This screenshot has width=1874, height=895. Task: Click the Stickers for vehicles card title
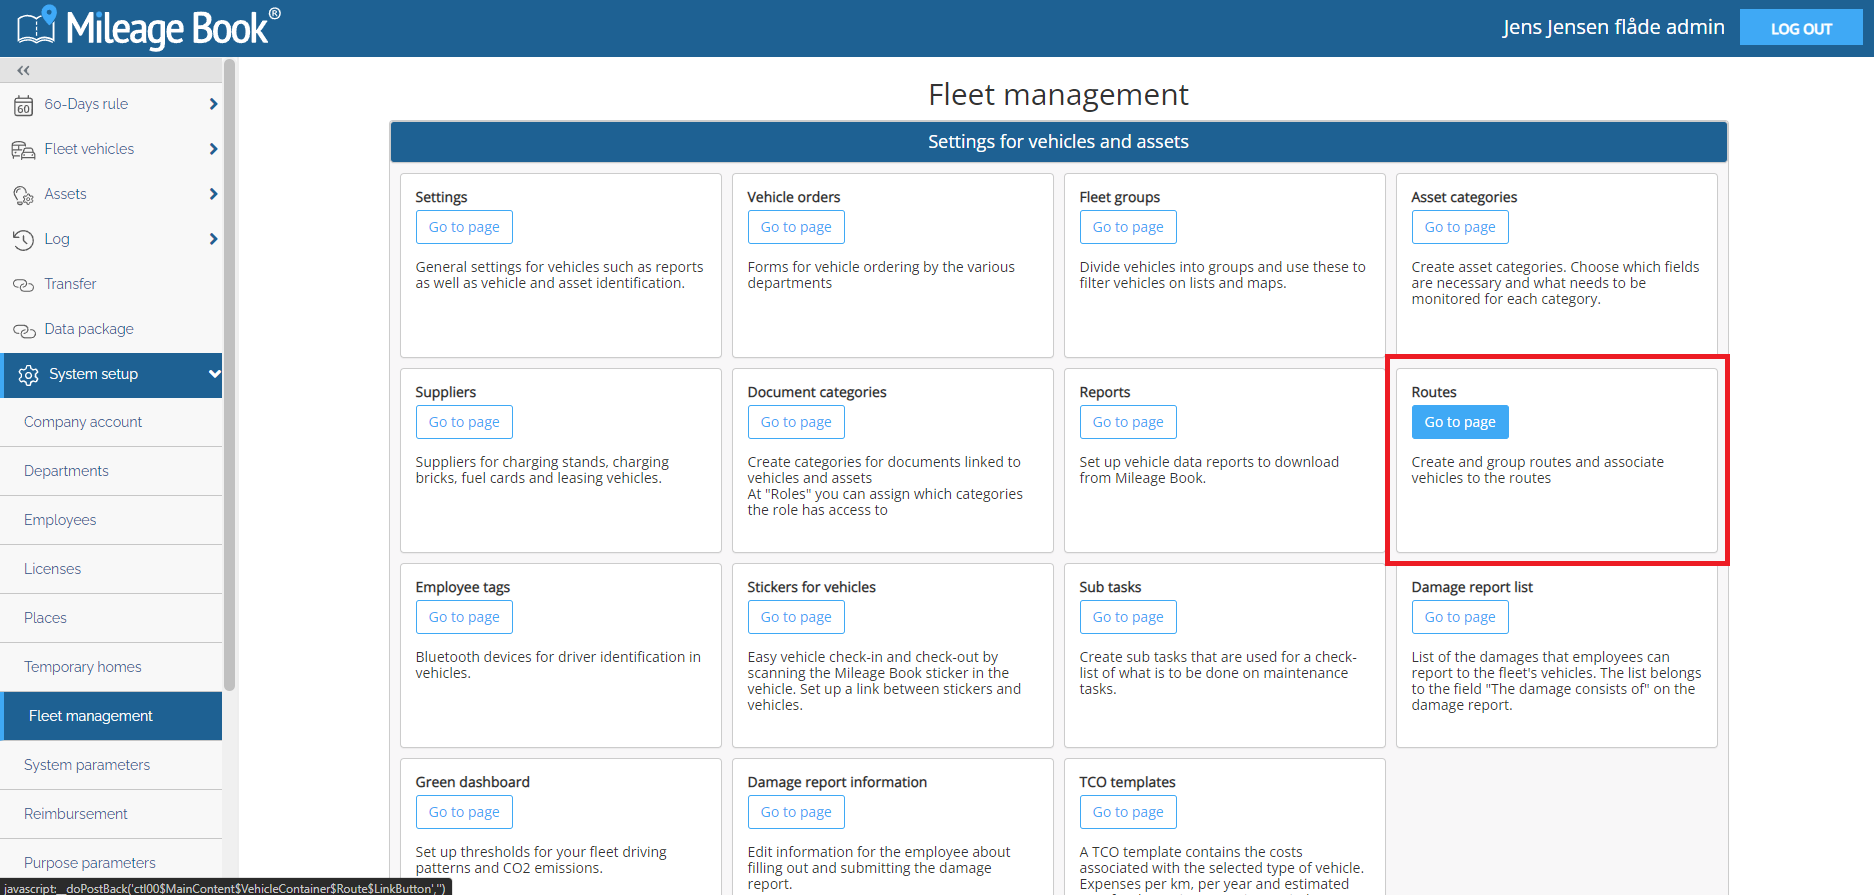click(811, 587)
